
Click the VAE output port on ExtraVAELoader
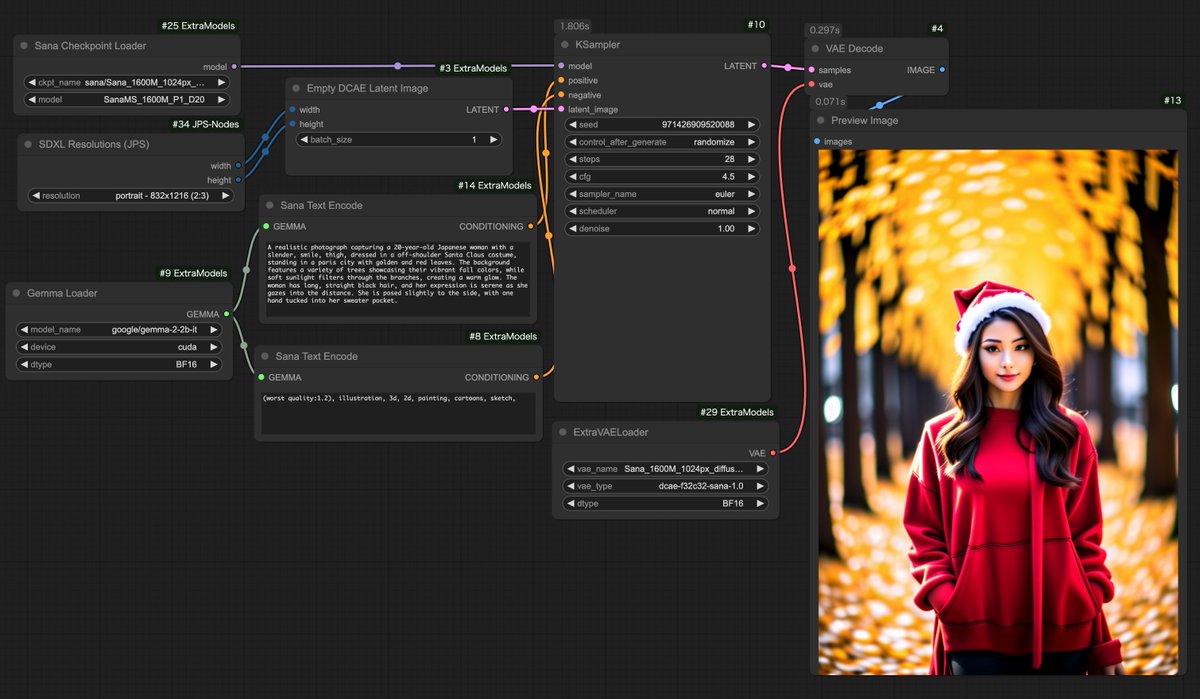click(773, 453)
